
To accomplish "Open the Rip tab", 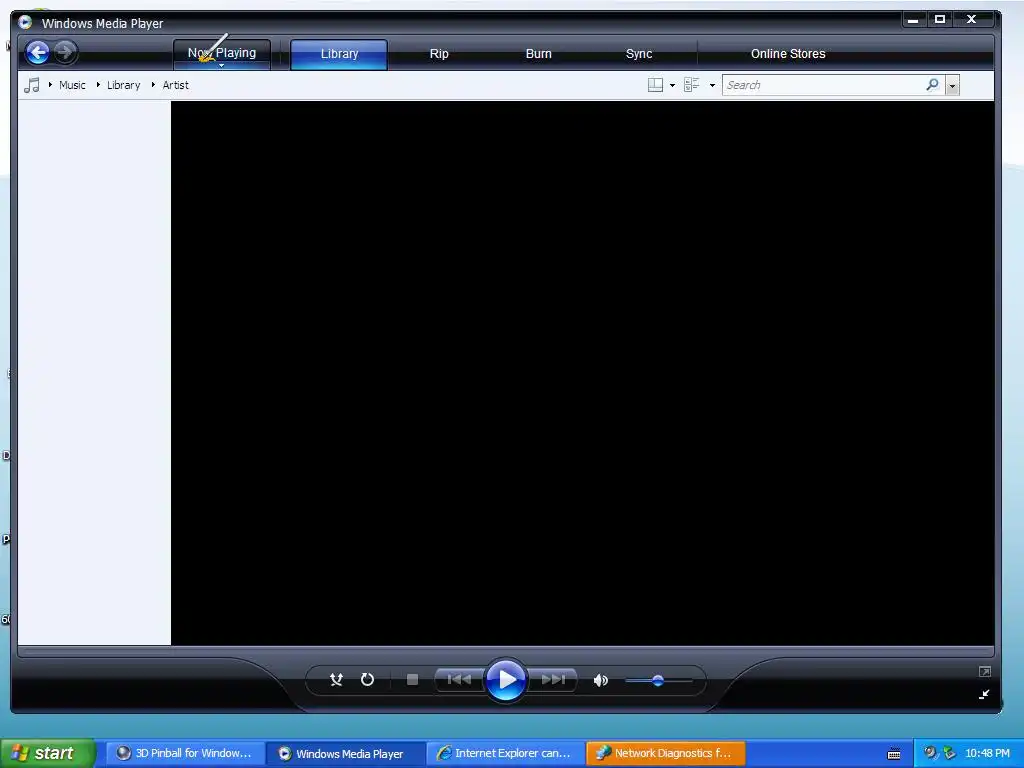I will point(439,54).
